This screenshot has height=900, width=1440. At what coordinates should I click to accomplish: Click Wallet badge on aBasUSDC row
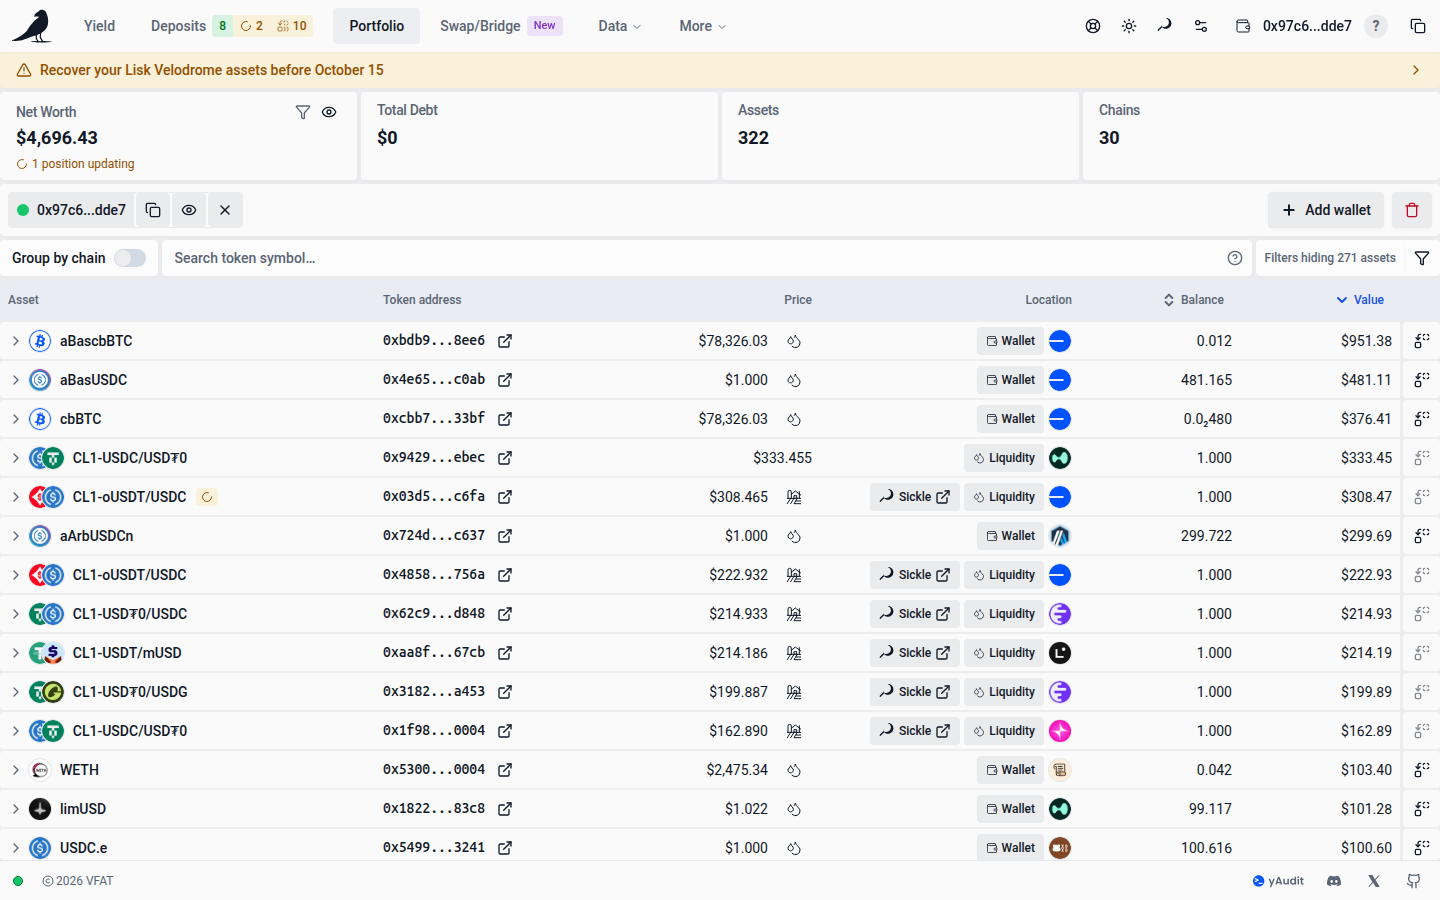1010,380
